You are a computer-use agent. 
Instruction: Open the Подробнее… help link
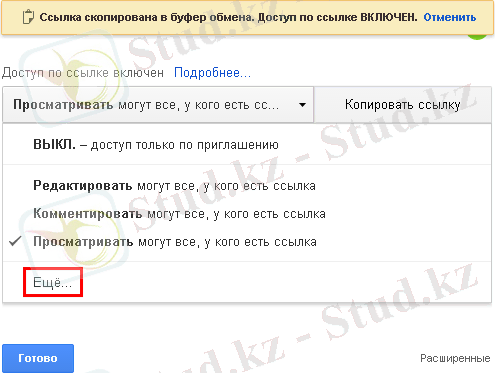tap(212, 72)
